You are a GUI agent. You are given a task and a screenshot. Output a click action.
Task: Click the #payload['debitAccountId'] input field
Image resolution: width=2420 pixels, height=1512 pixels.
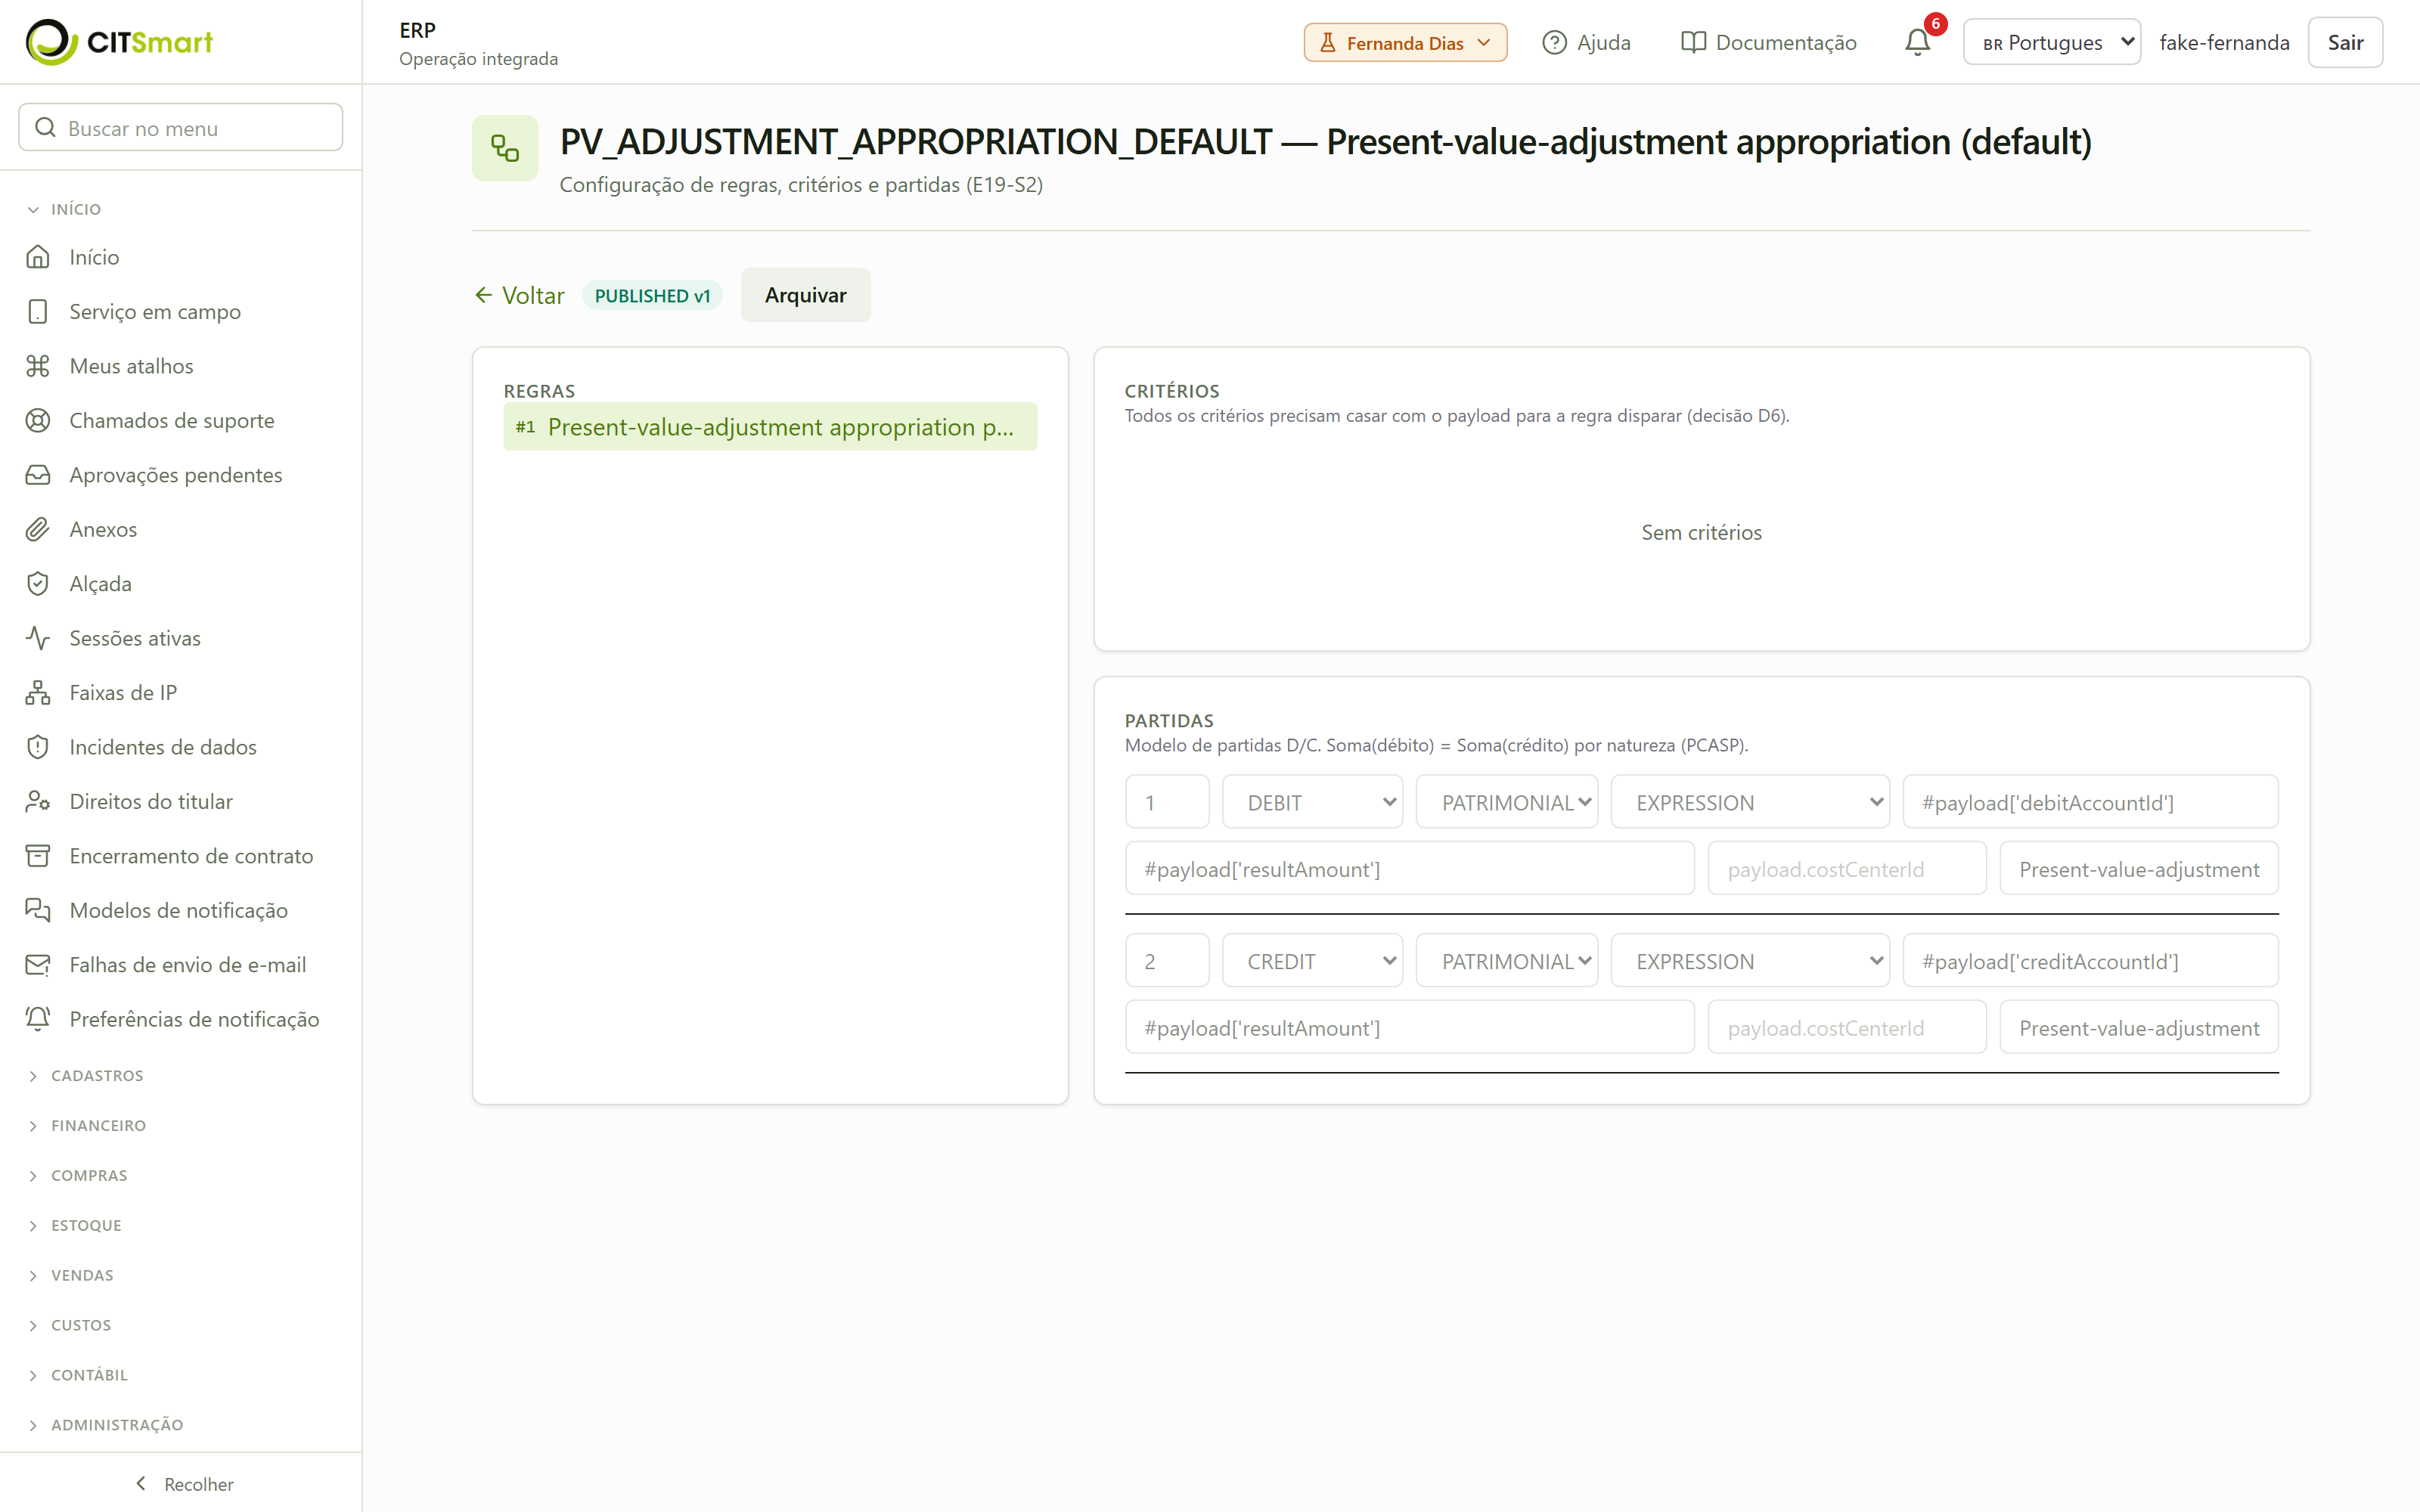[x=2090, y=802]
